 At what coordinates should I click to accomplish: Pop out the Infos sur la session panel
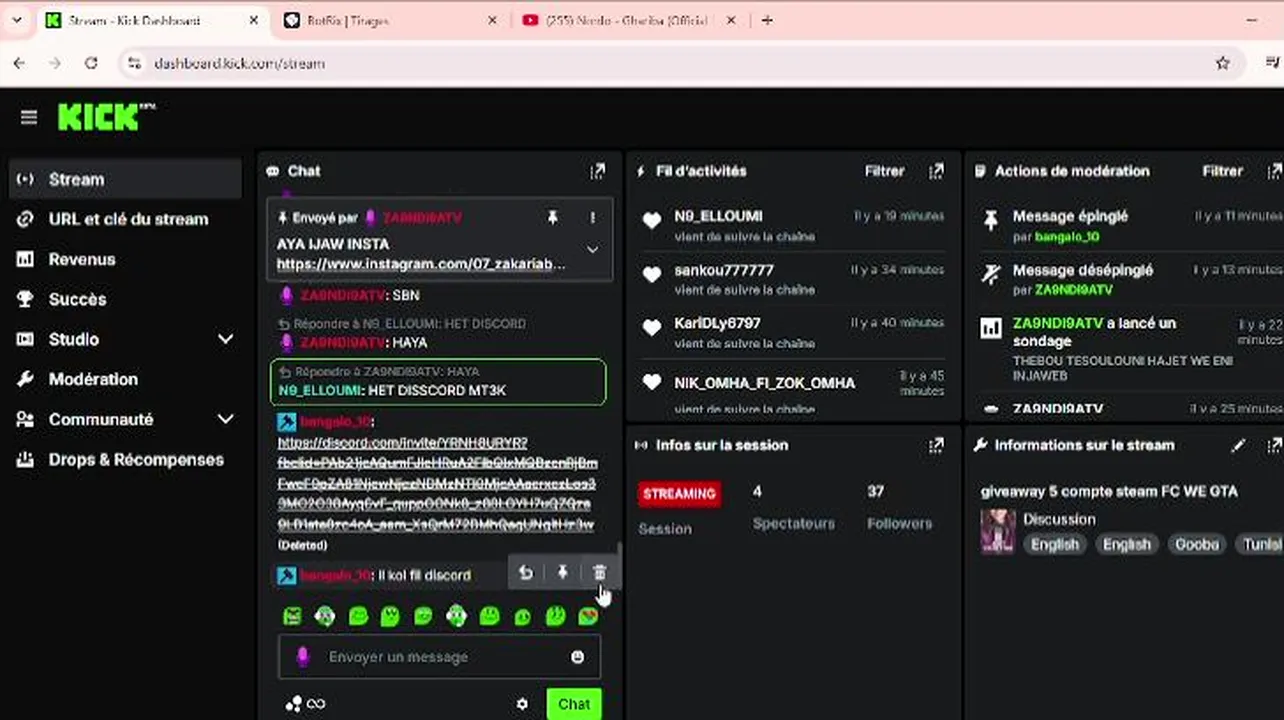[x=936, y=445]
